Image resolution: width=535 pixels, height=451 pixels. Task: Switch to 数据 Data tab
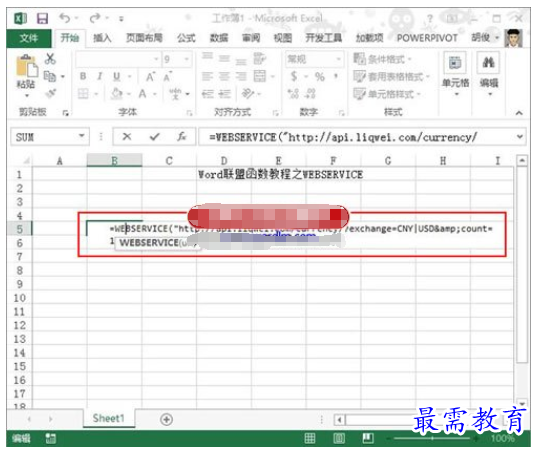tap(219, 38)
